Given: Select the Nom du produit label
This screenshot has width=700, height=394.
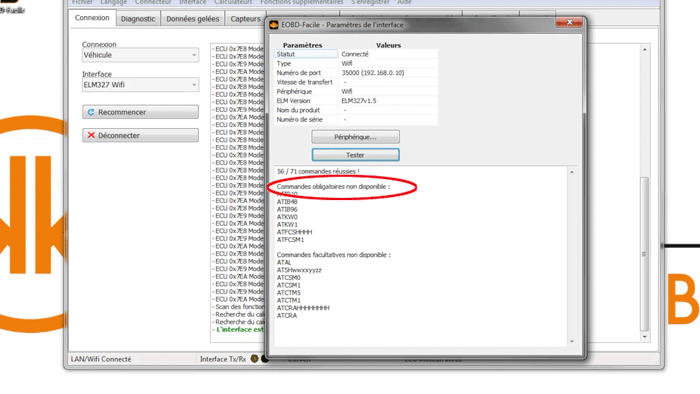Looking at the screenshot, I should pos(298,110).
